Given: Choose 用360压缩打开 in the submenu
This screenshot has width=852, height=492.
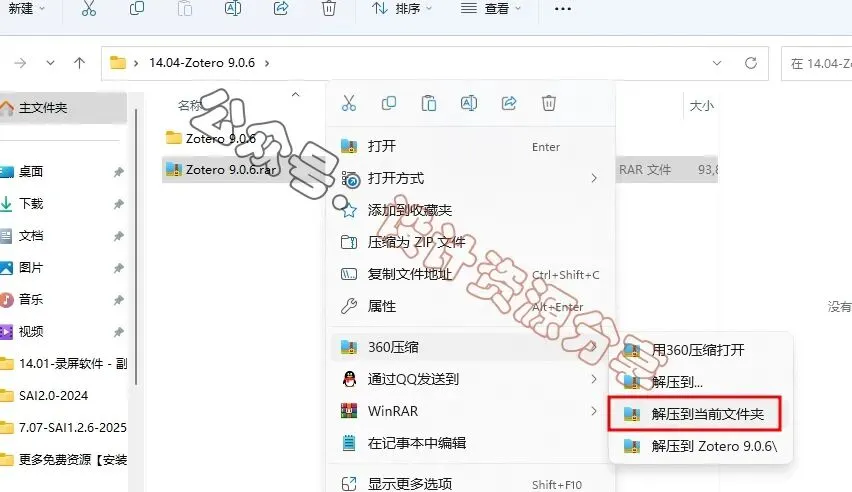Looking at the screenshot, I should pos(700,350).
